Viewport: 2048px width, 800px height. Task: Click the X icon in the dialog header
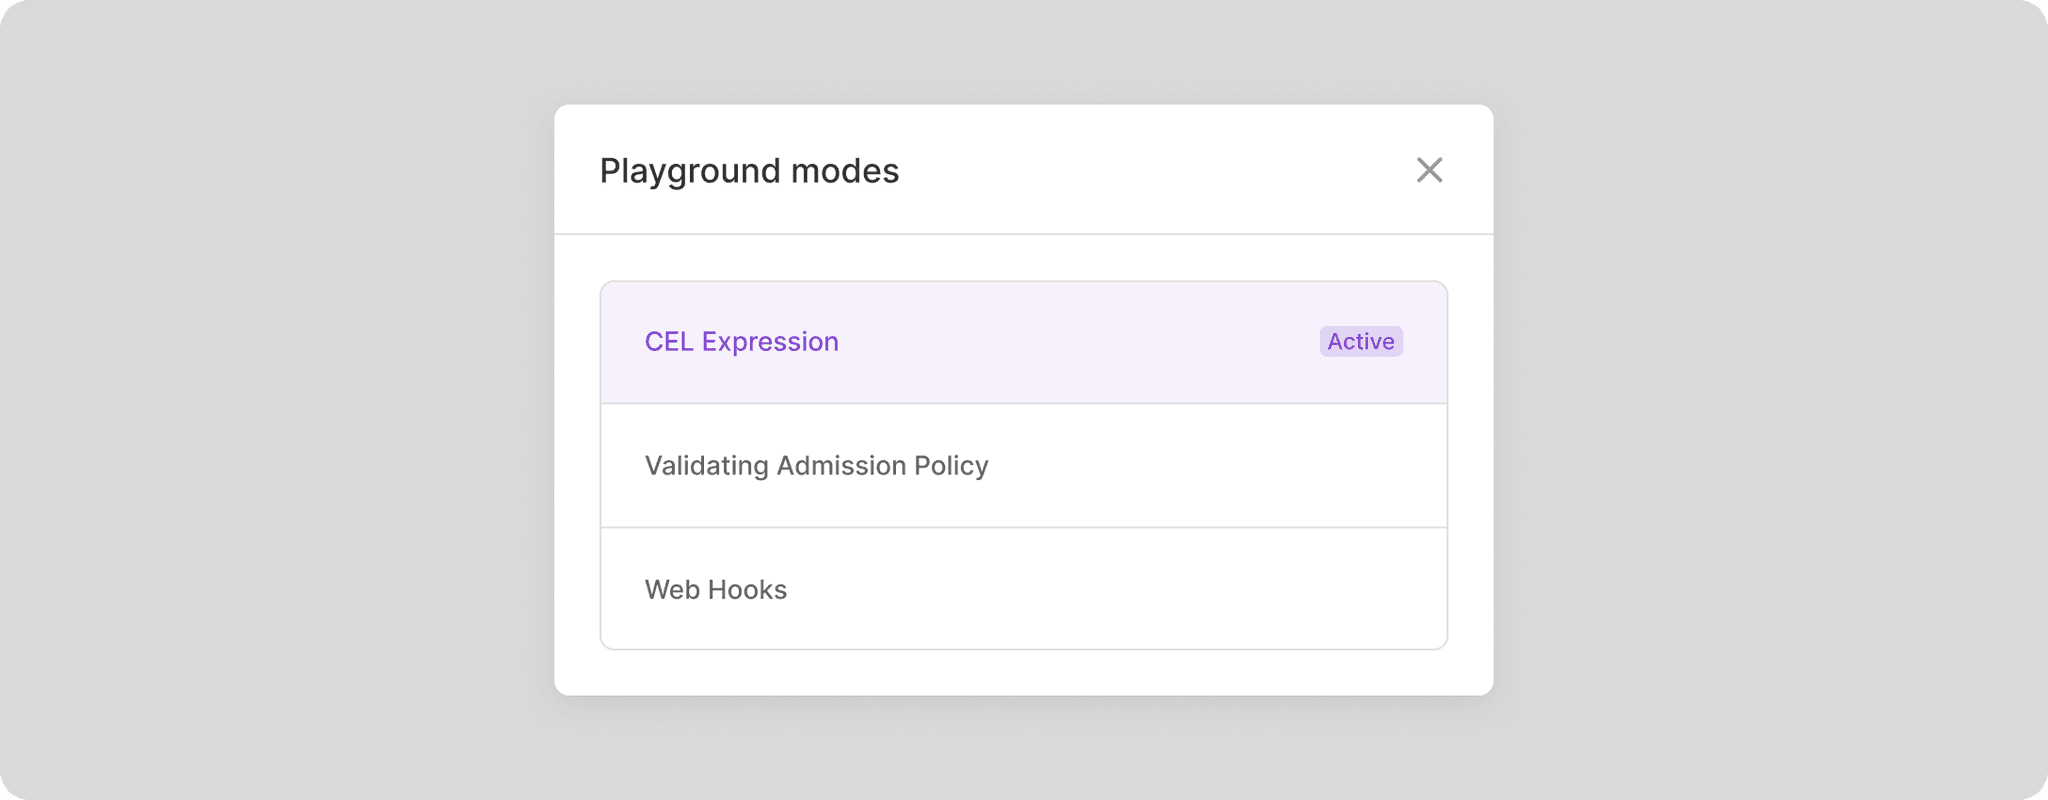click(x=1429, y=170)
